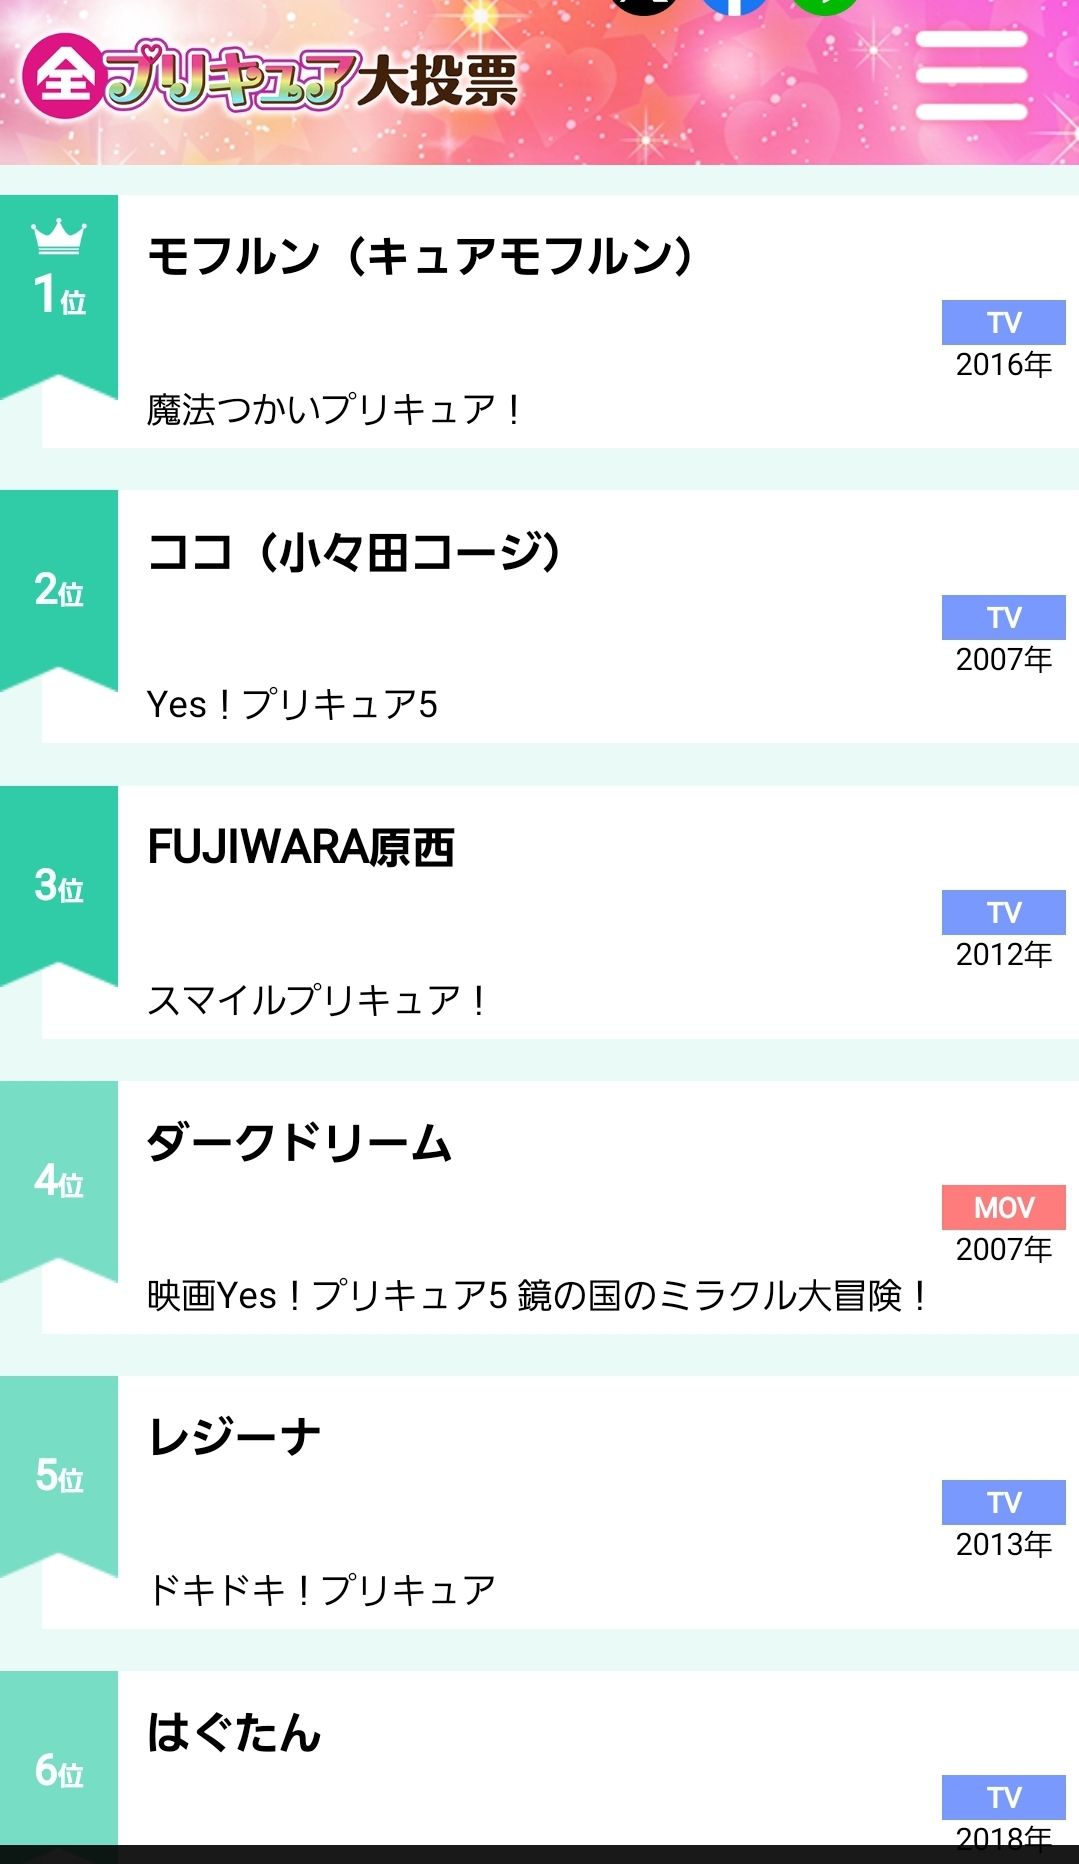Tap the 全プリキュア大投票 logo
Screen dimensions: 1079x1864
point(270,76)
